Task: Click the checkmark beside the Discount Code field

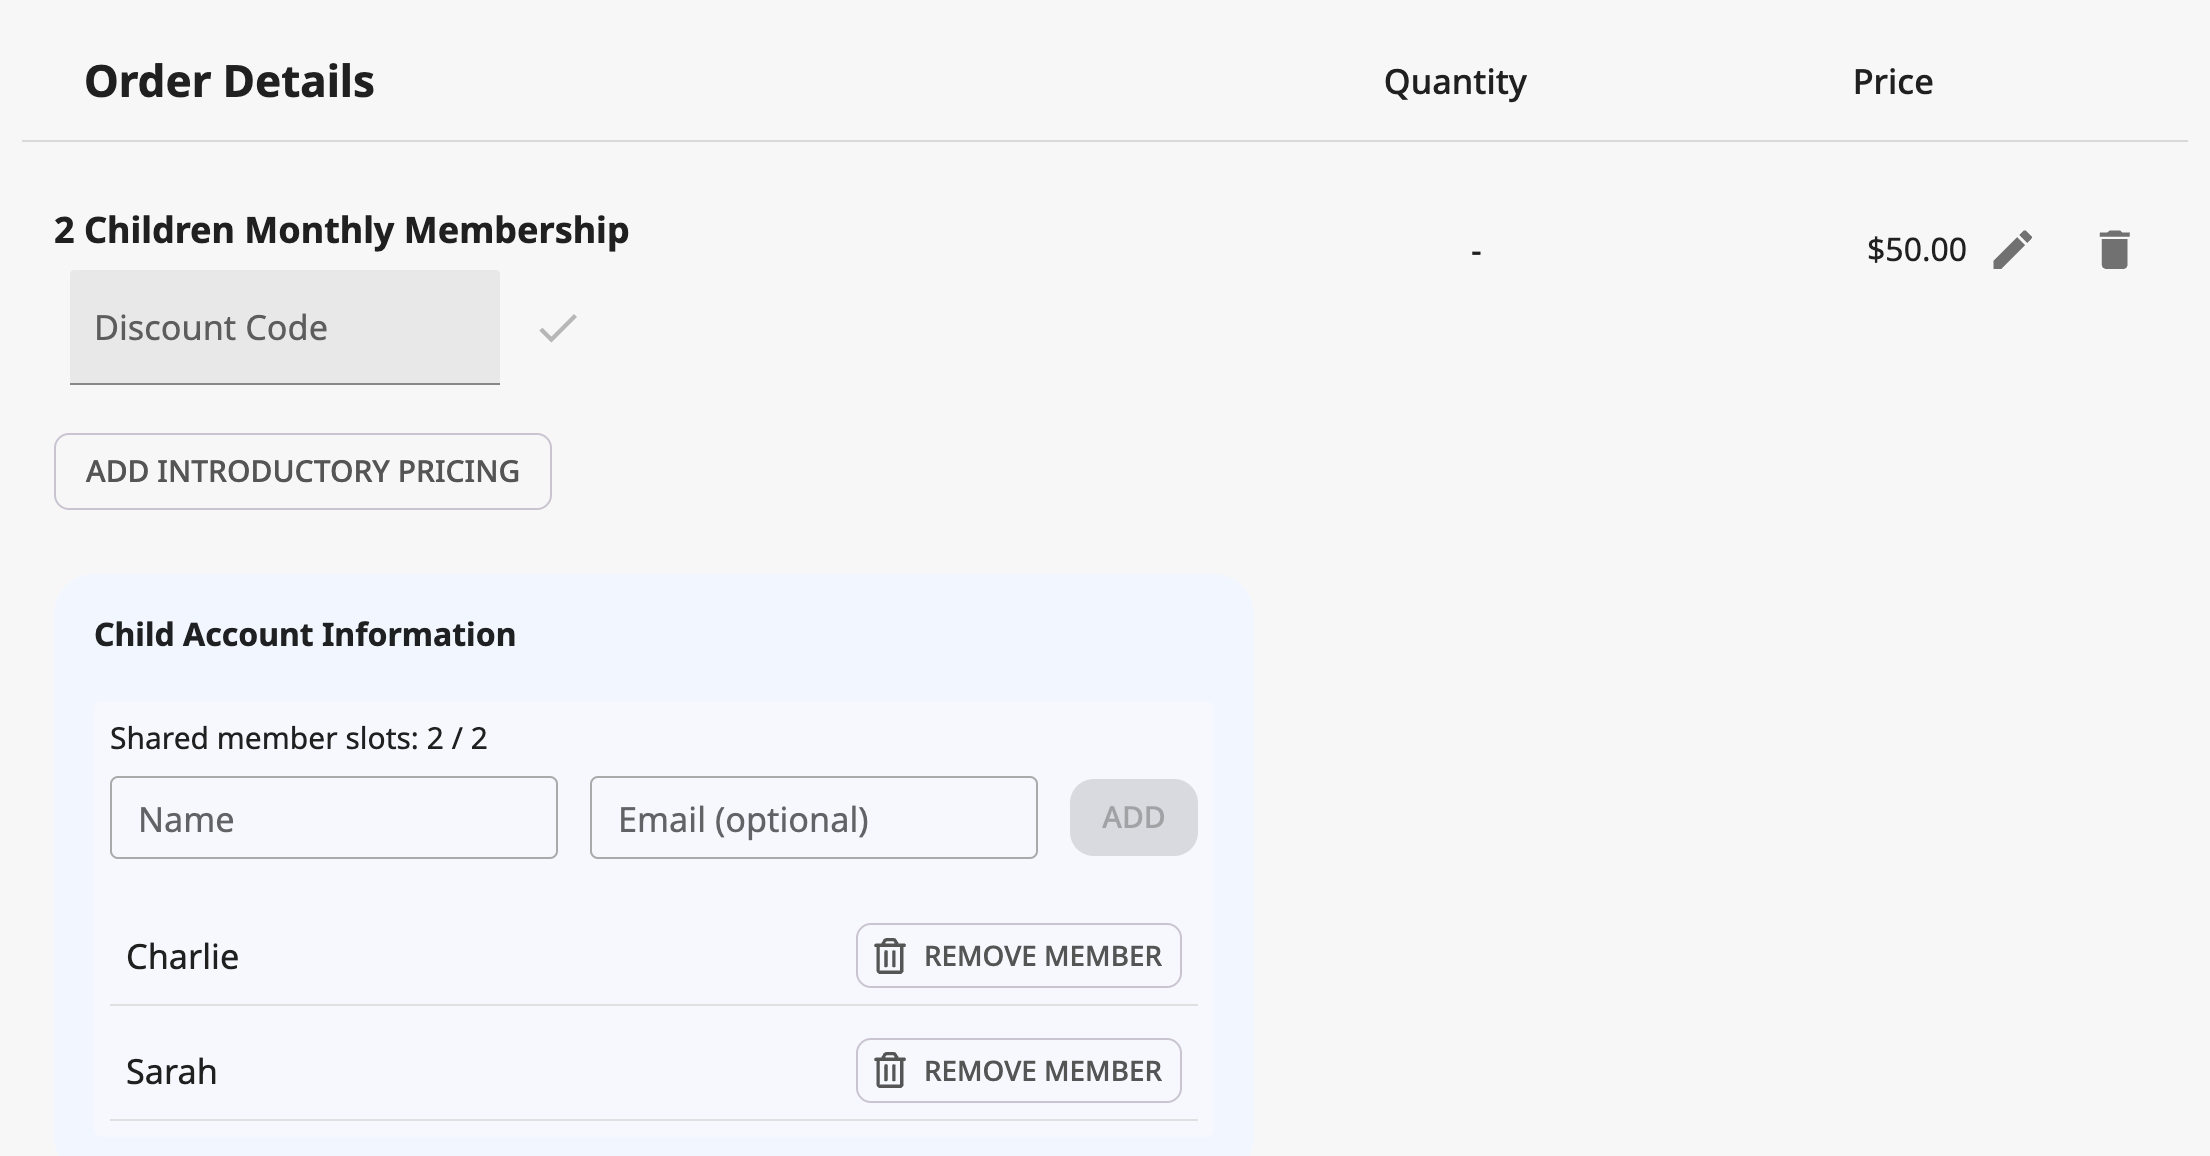Action: coord(557,327)
